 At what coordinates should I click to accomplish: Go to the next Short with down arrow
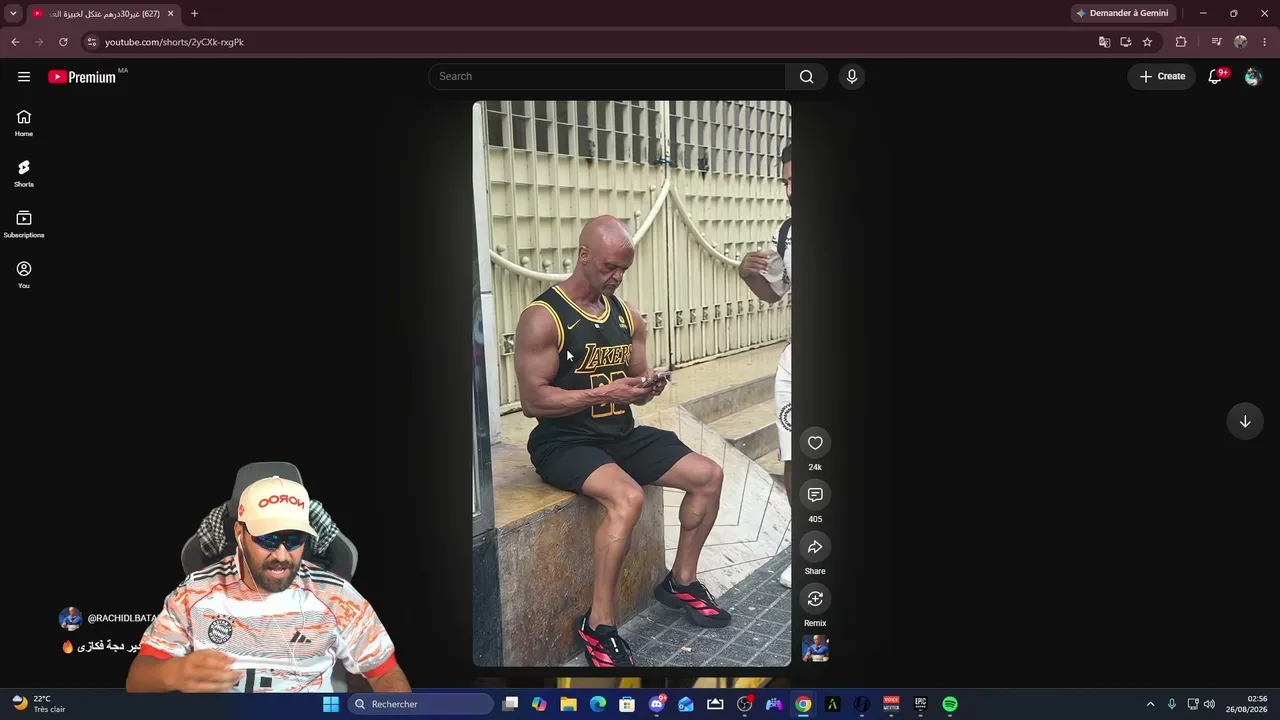(1245, 421)
